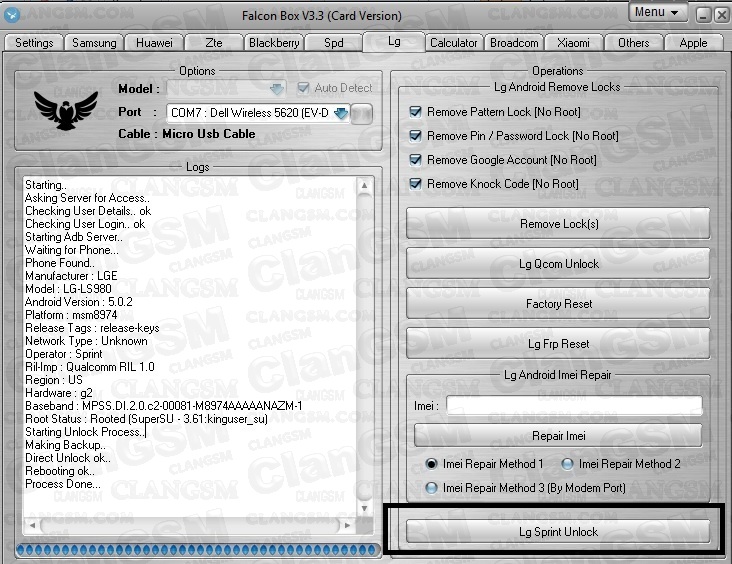Click log line 'Process Done...'
The image size is (732, 564).
(63, 484)
